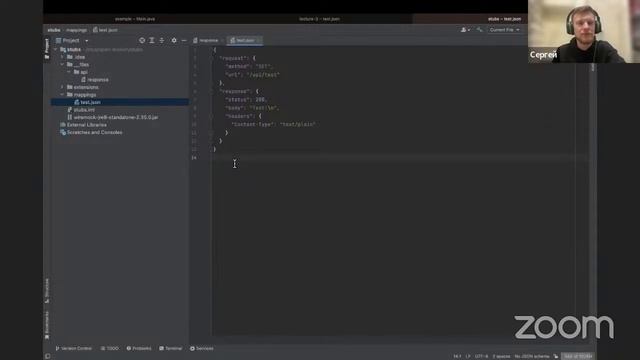
Task: Collapse the api folder
Action: click(x=69, y=72)
